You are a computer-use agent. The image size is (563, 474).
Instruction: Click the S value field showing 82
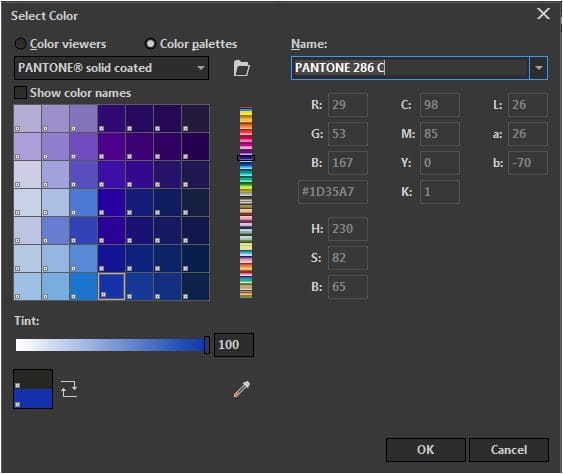tap(348, 258)
